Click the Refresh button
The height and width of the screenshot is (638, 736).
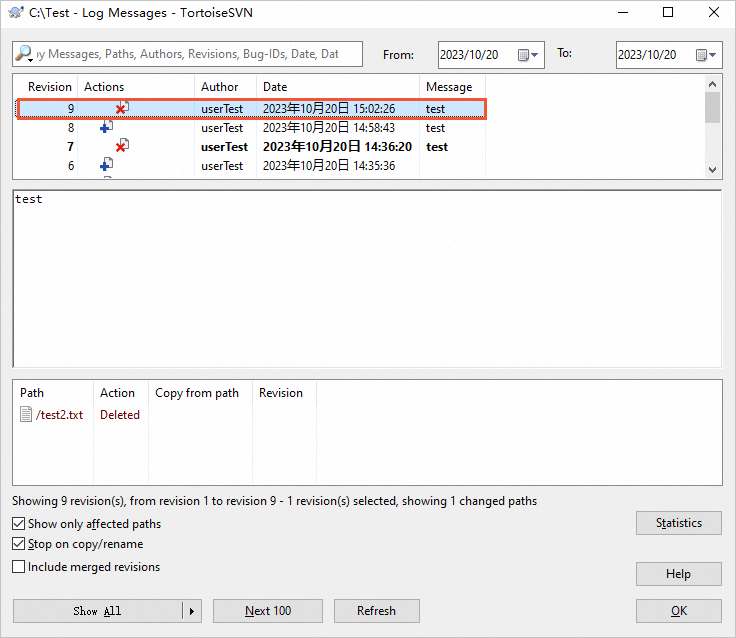(x=376, y=611)
